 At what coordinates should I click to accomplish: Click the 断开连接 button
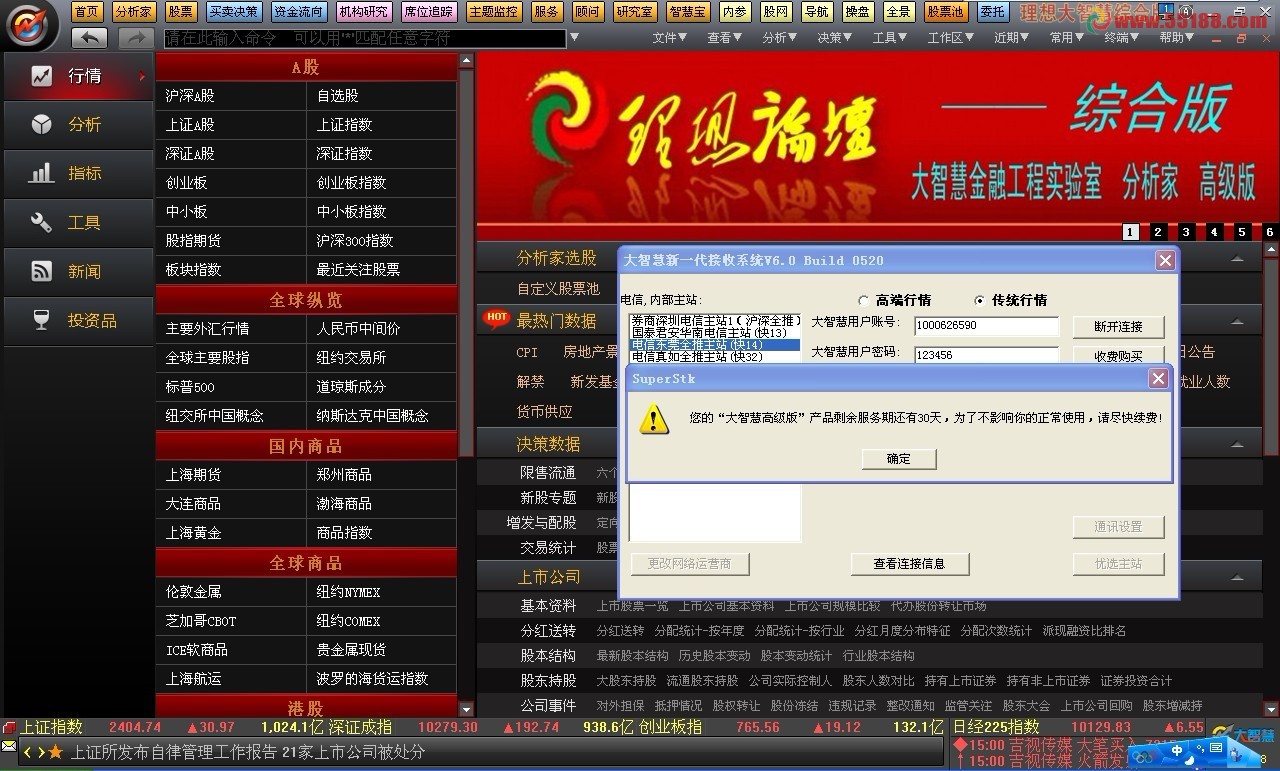pyautogui.click(x=1118, y=327)
